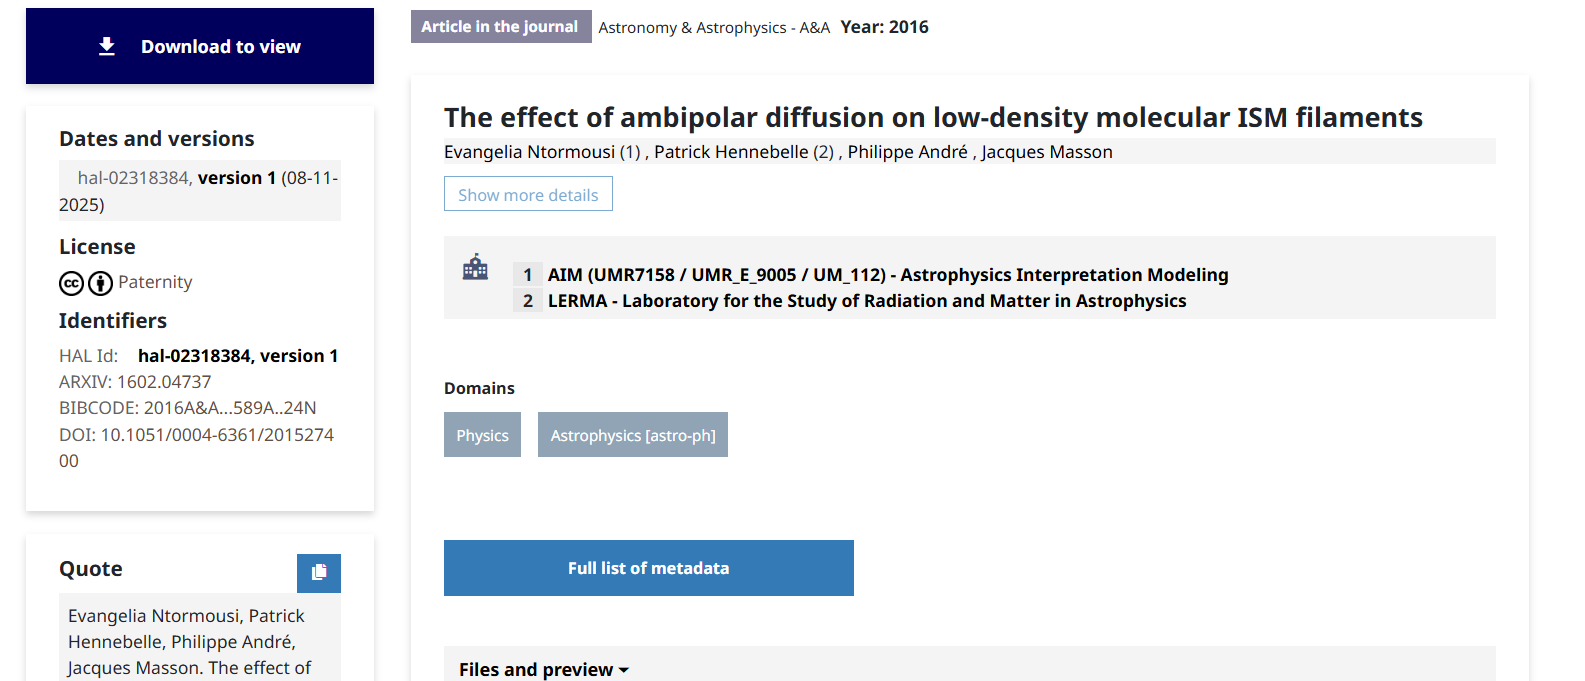This screenshot has height=681, width=1585.
Task: Click the CC attribution person icon
Action: tap(101, 284)
